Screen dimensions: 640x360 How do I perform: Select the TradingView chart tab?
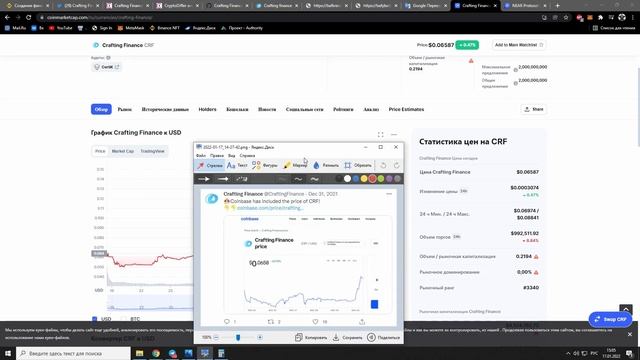click(x=152, y=151)
